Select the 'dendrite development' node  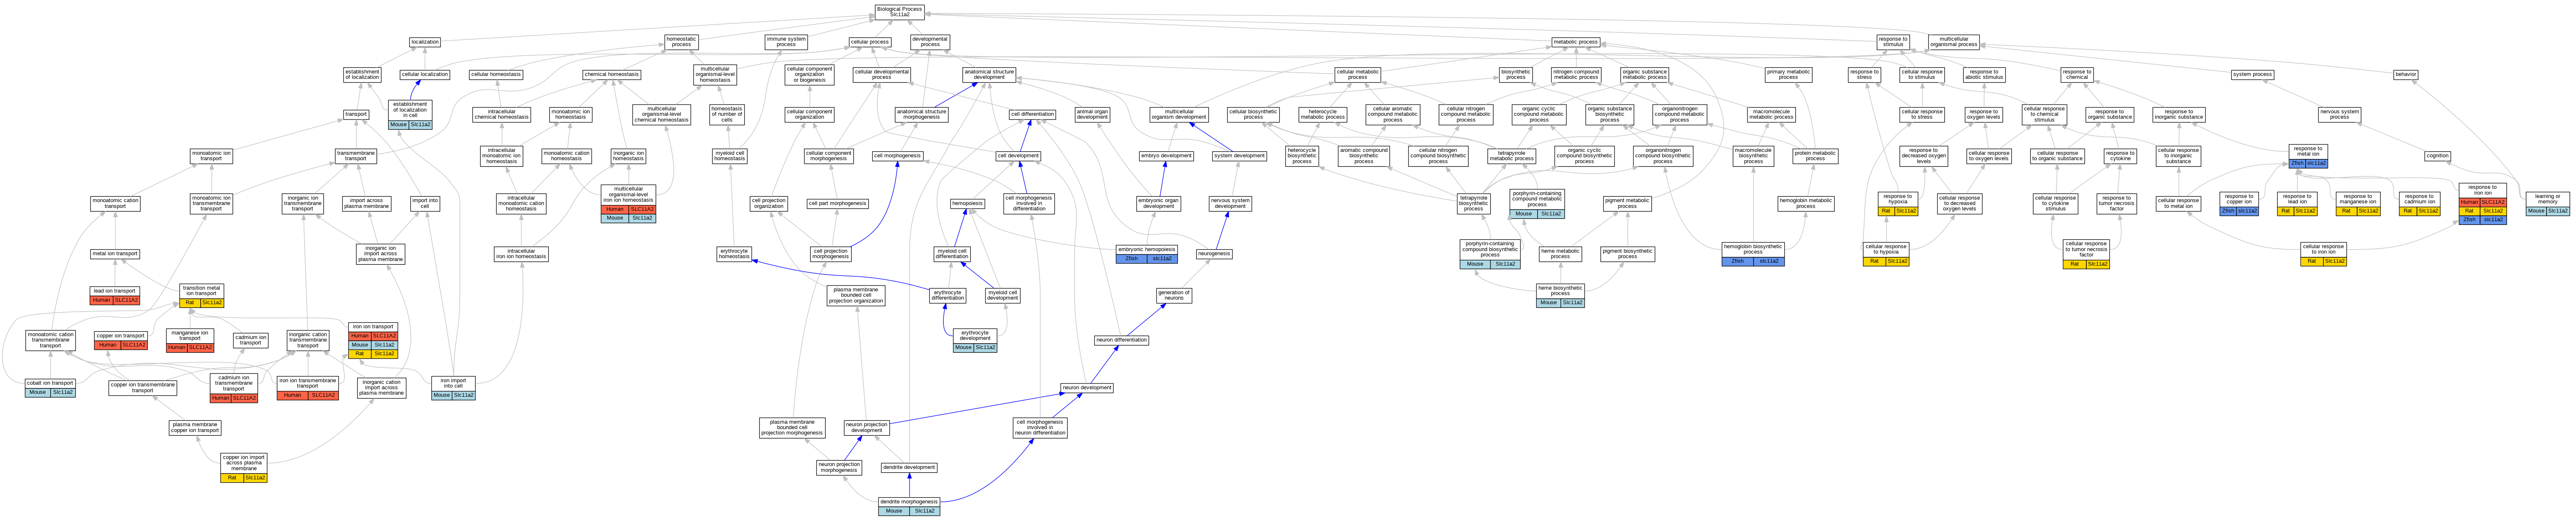coord(909,468)
